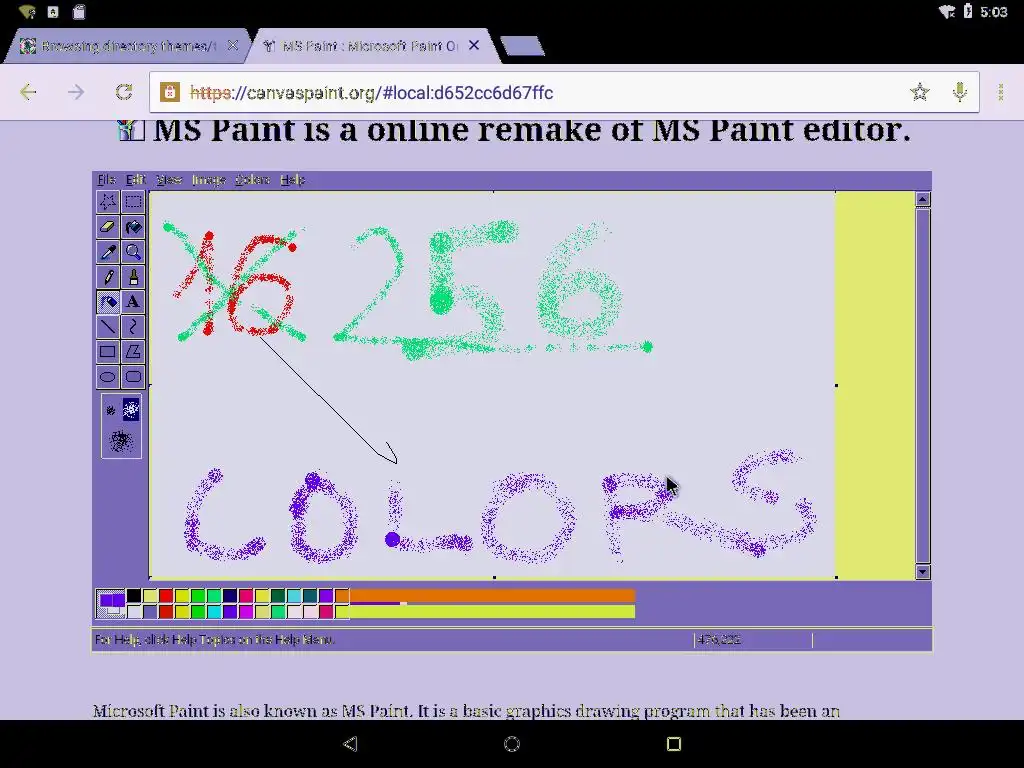
Task: Pick the navy blue palette swatch
Action: coord(230,596)
